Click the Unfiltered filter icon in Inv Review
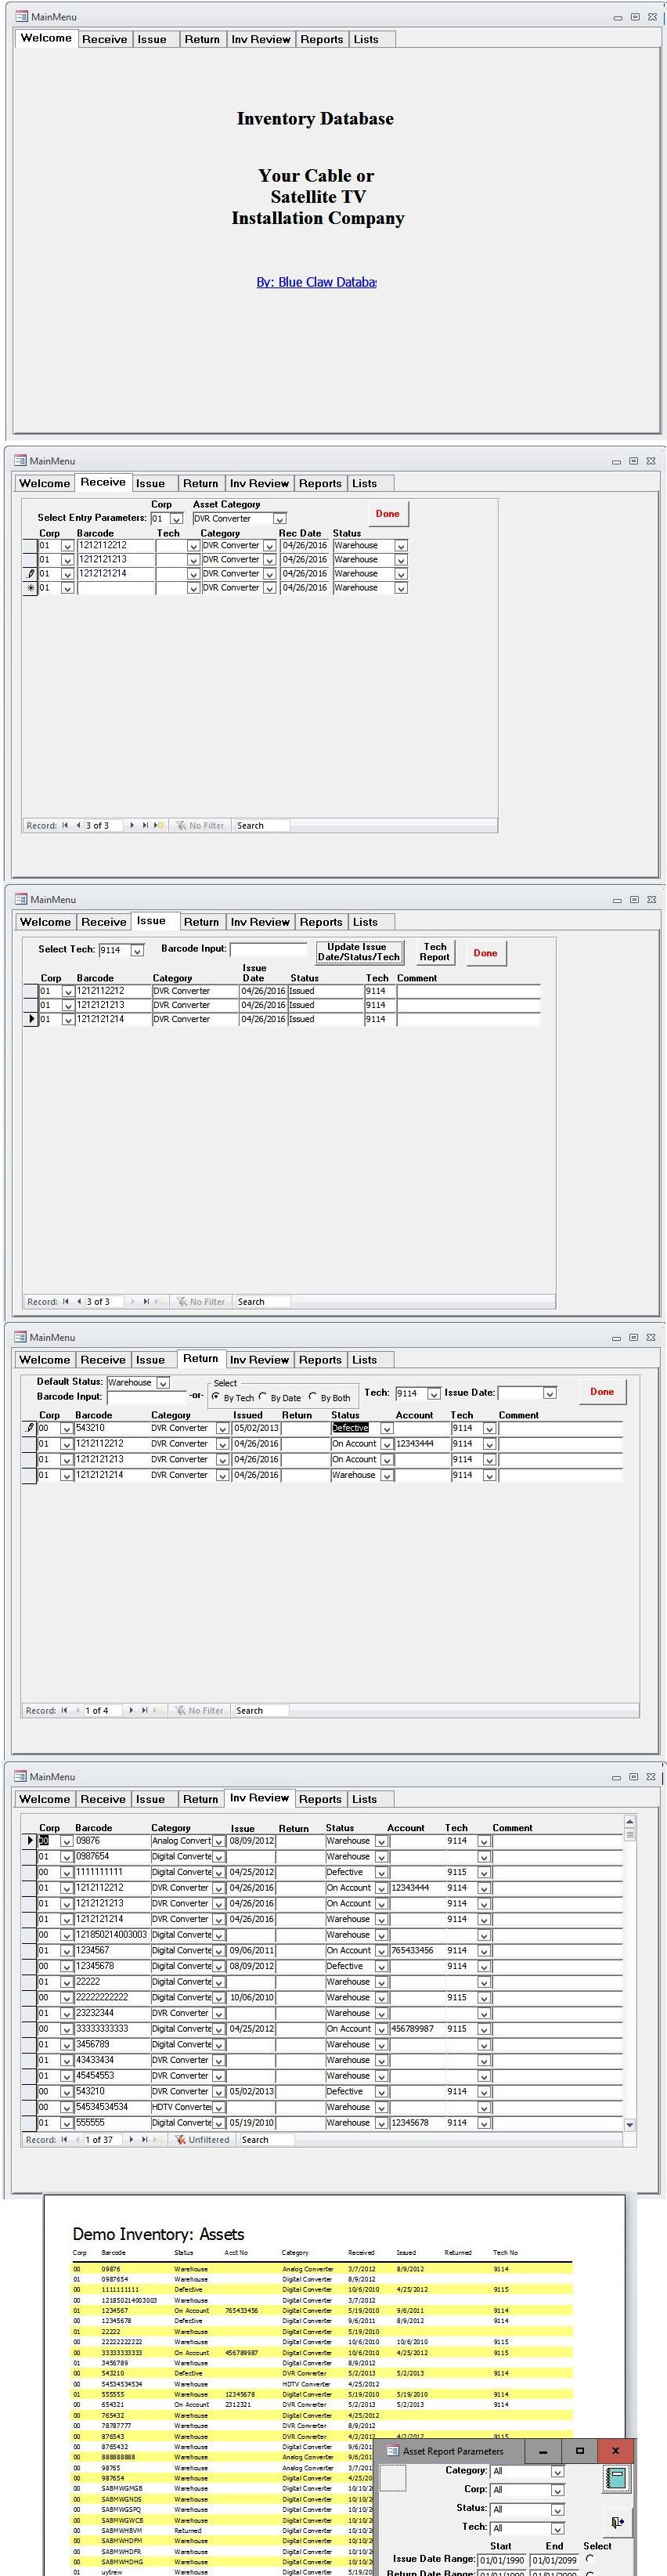667x2576 pixels. [180, 2139]
